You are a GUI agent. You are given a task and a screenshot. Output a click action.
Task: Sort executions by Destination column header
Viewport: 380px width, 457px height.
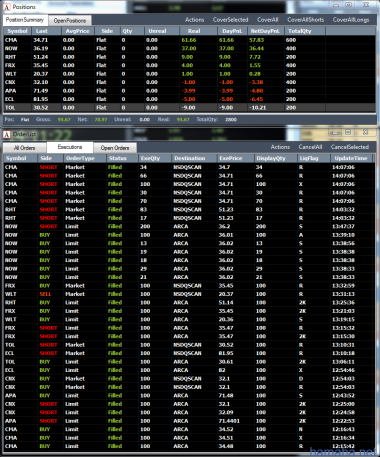point(194,158)
